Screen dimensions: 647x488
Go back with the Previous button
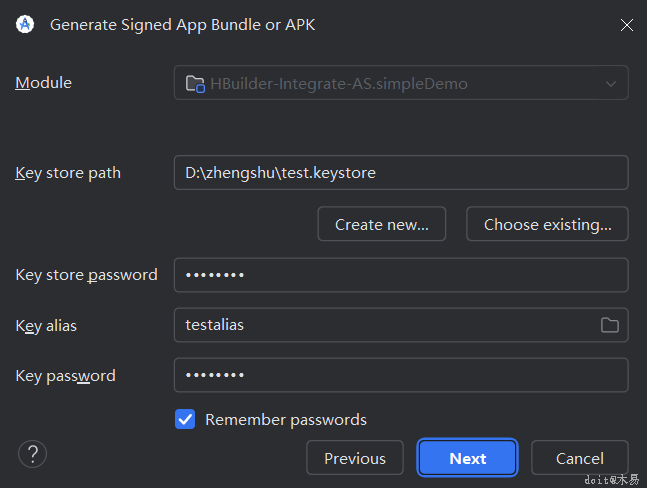(354, 459)
